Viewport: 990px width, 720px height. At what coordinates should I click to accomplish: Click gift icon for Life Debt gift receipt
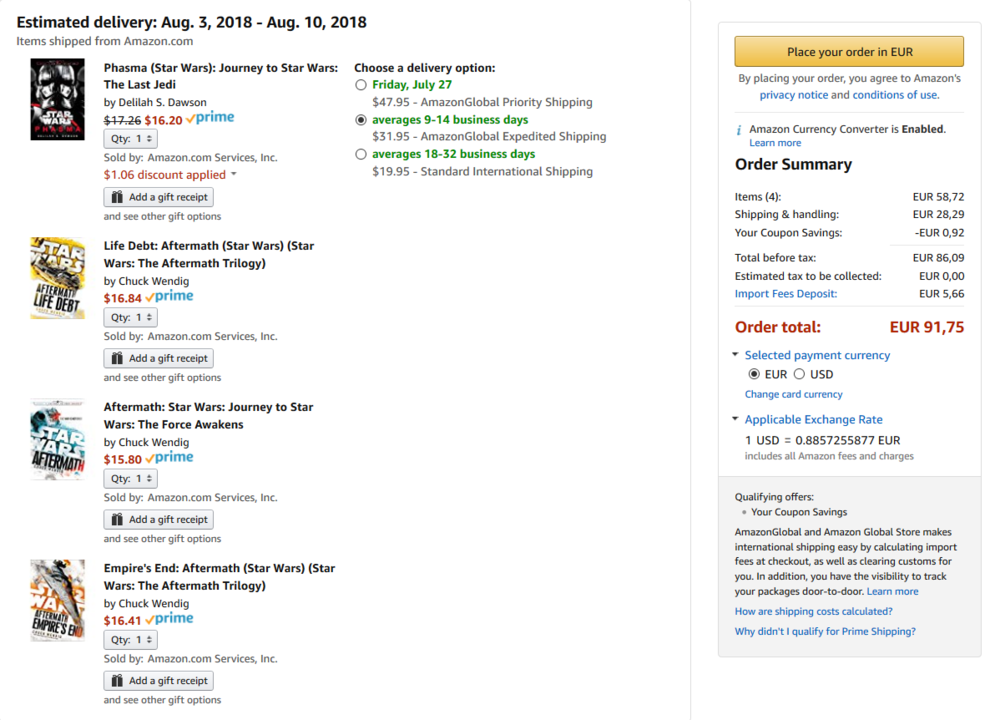[117, 358]
